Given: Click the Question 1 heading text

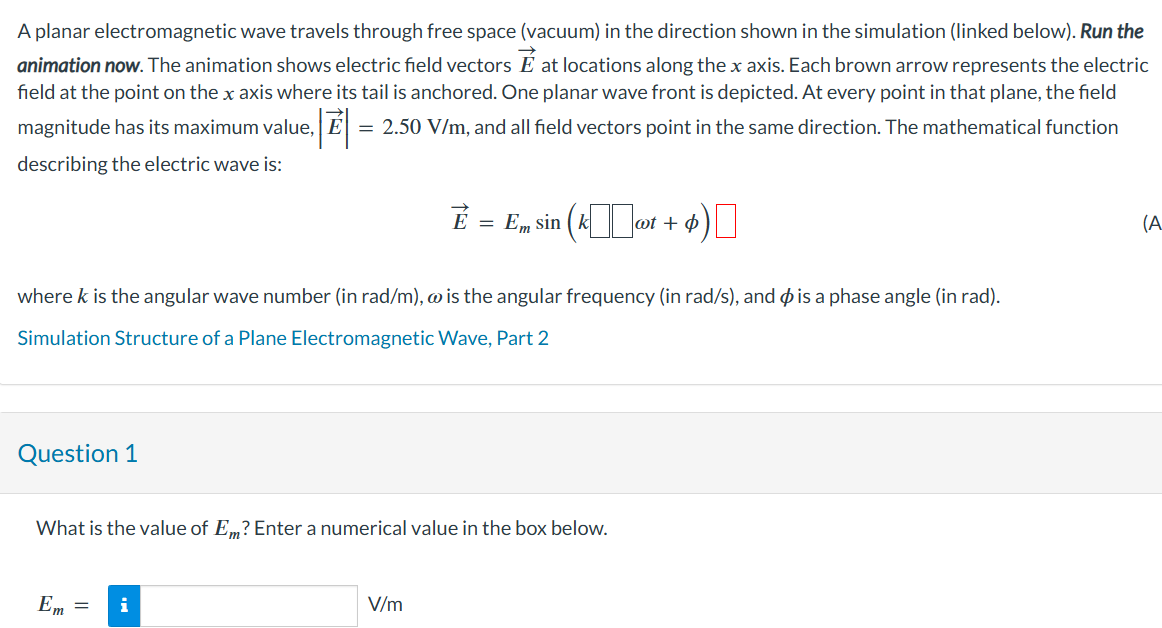Looking at the screenshot, I should pyautogui.click(x=77, y=453).
